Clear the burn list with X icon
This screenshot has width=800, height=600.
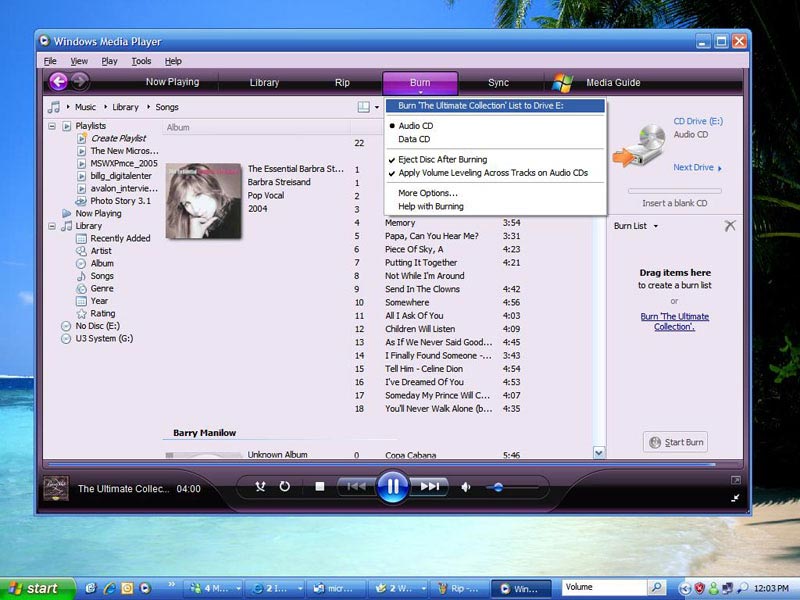730,226
